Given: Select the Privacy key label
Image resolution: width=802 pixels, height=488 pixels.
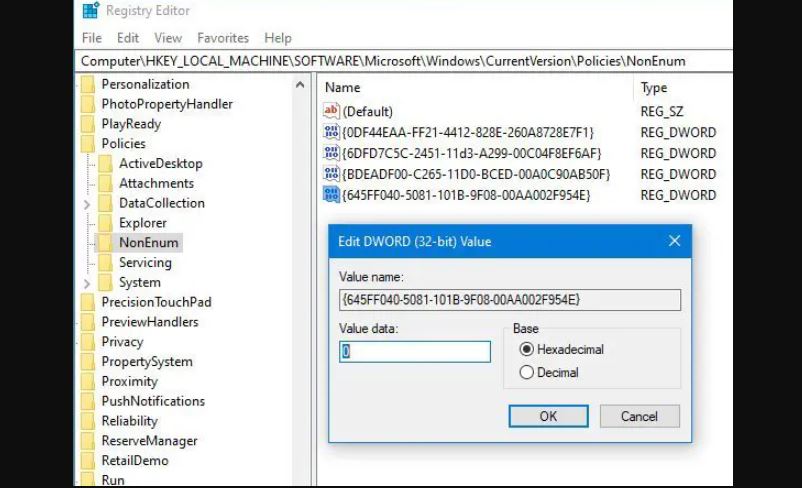Looking at the screenshot, I should click(122, 342).
